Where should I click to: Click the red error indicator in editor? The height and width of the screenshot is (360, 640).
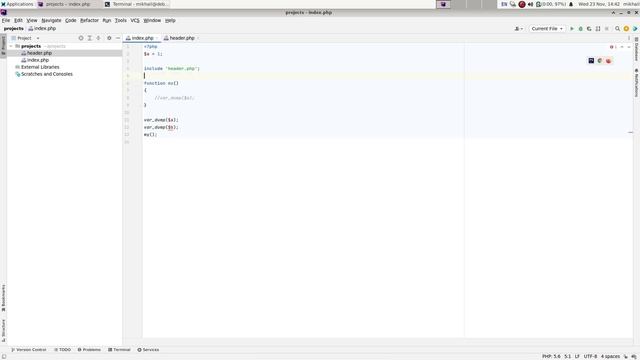[613, 47]
